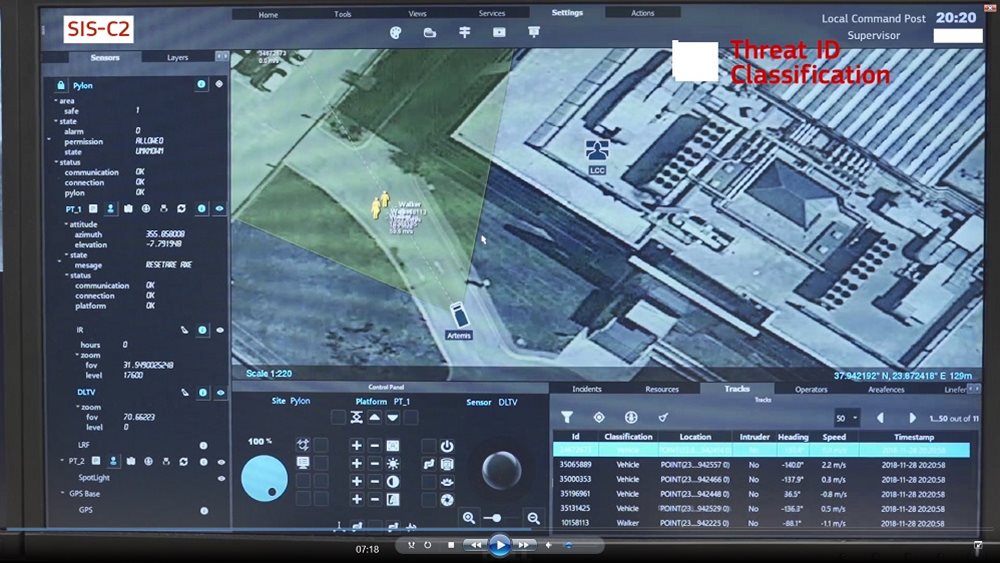The image size is (1000, 563).
Task: Toggle SpotLight visibility eye icon
Action: pyautogui.click(x=219, y=478)
